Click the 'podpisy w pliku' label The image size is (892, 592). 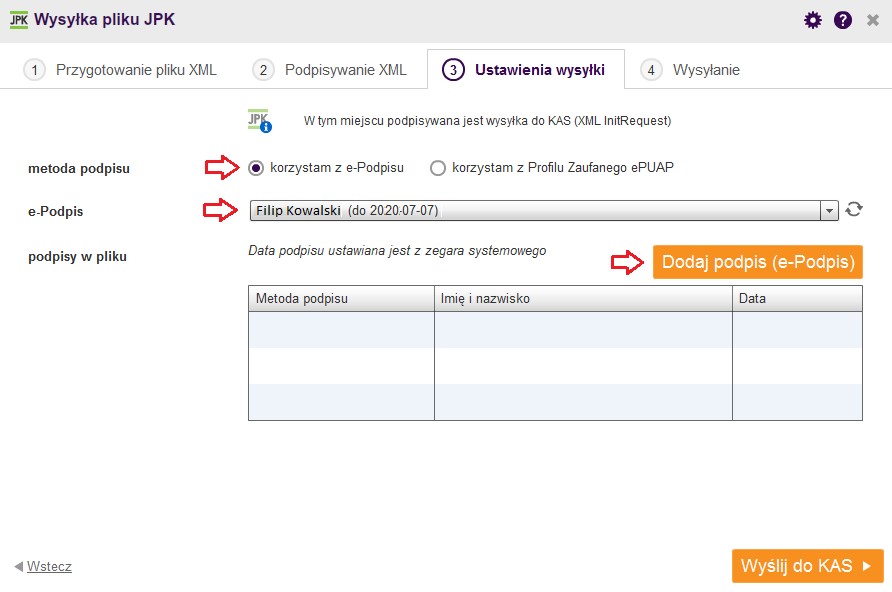point(77,257)
